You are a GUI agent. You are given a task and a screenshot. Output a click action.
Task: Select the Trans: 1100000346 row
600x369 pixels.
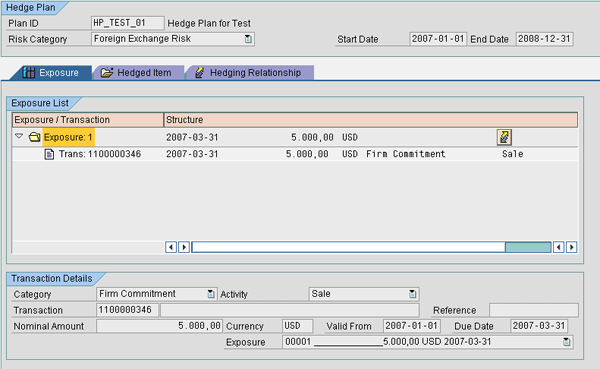click(x=295, y=154)
